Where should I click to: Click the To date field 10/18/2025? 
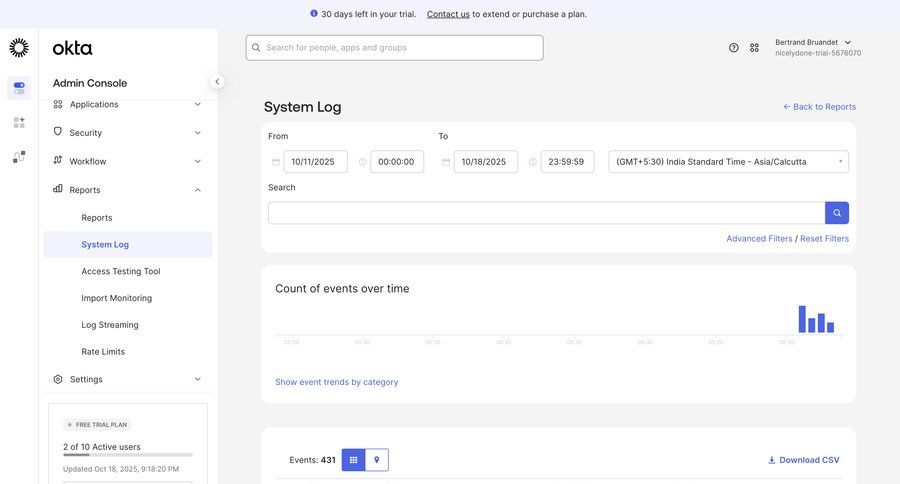486,162
